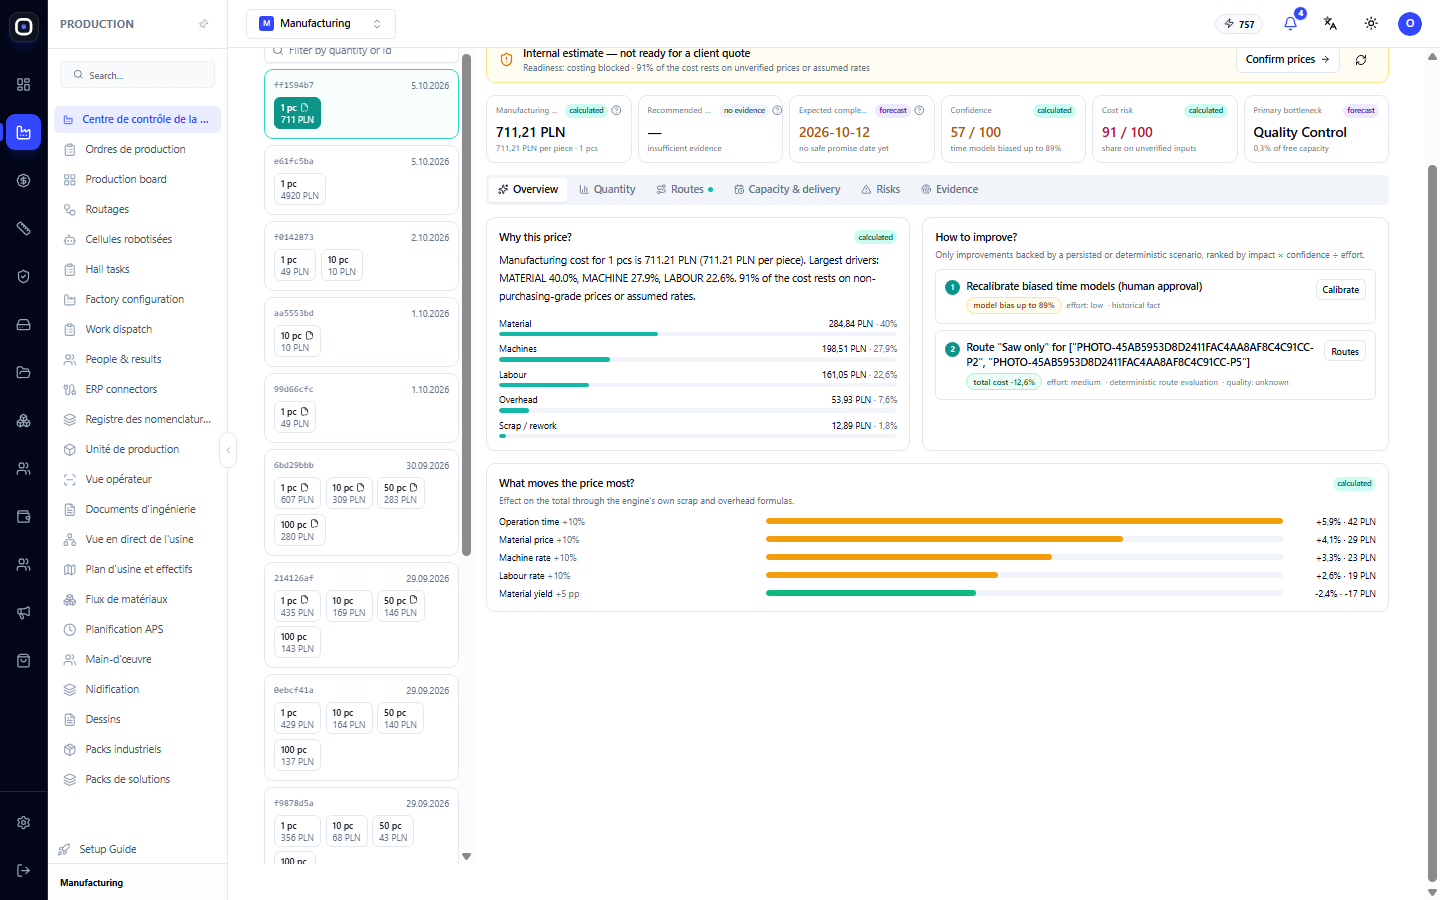1440x900 pixels.
Task: Select the 1 pc 4920 PLN quote chip
Action: pyautogui.click(x=299, y=190)
